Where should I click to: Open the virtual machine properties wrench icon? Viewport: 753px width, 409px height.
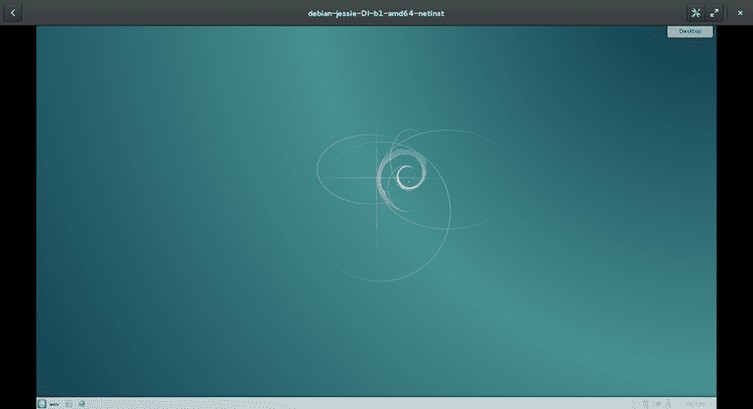(696, 13)
